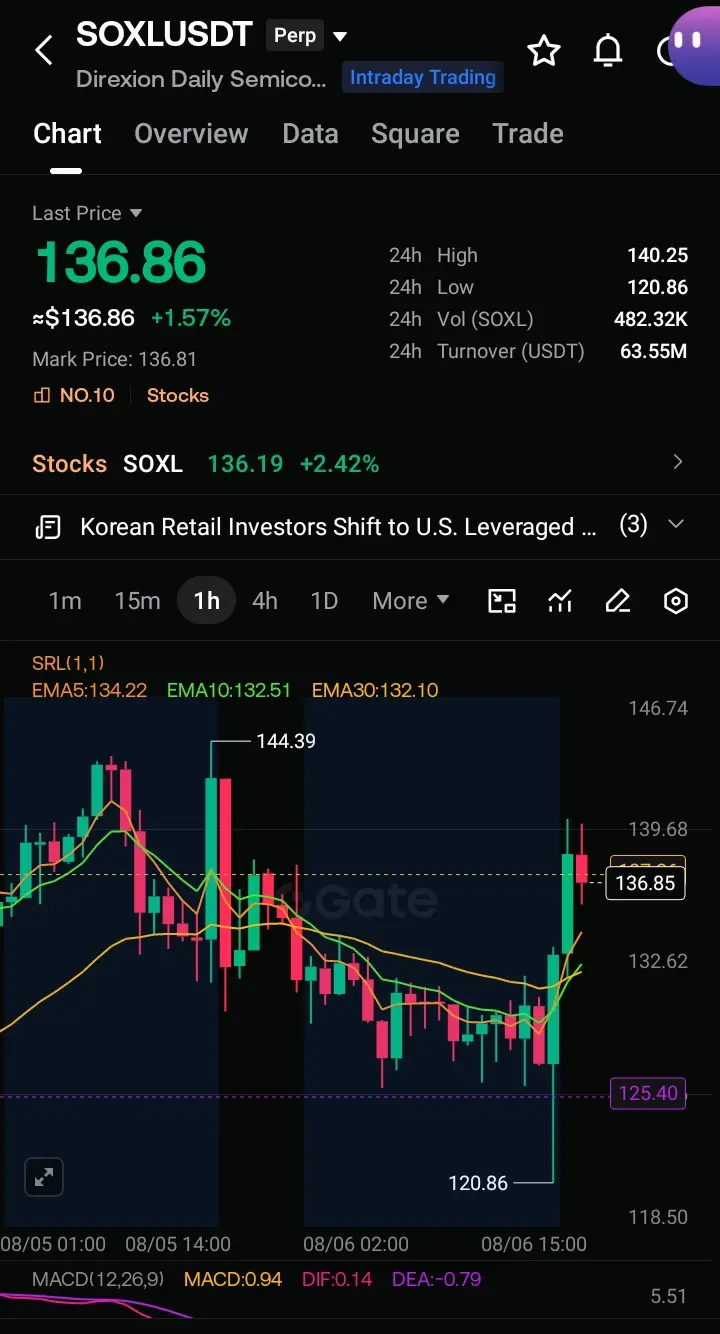The height and width of the screenshot is (1334, 720).
Task: Switch to the Overview tab
Action: (x=191, y=134)
